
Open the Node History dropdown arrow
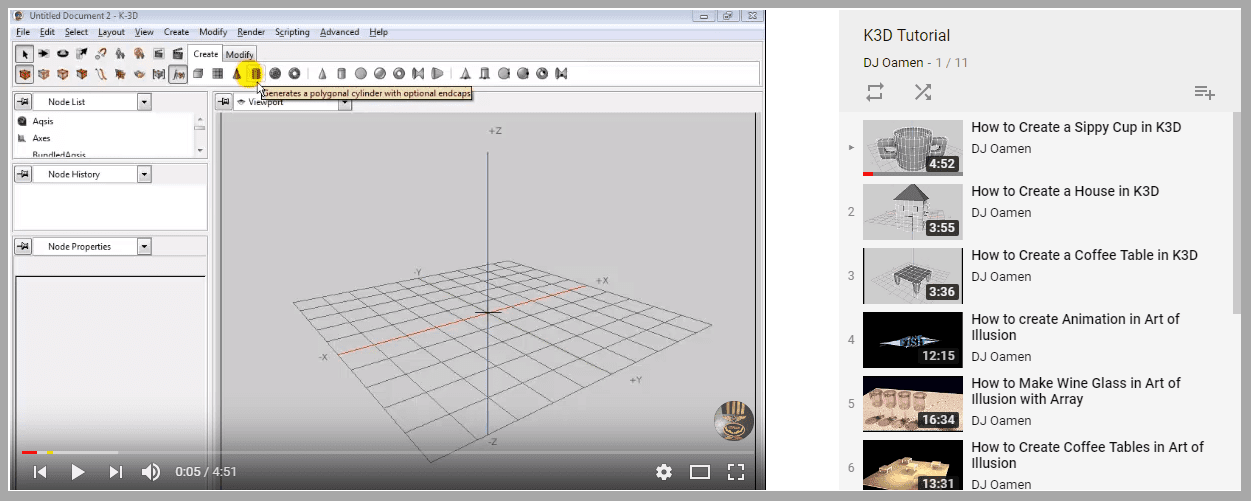click(143, 174)
